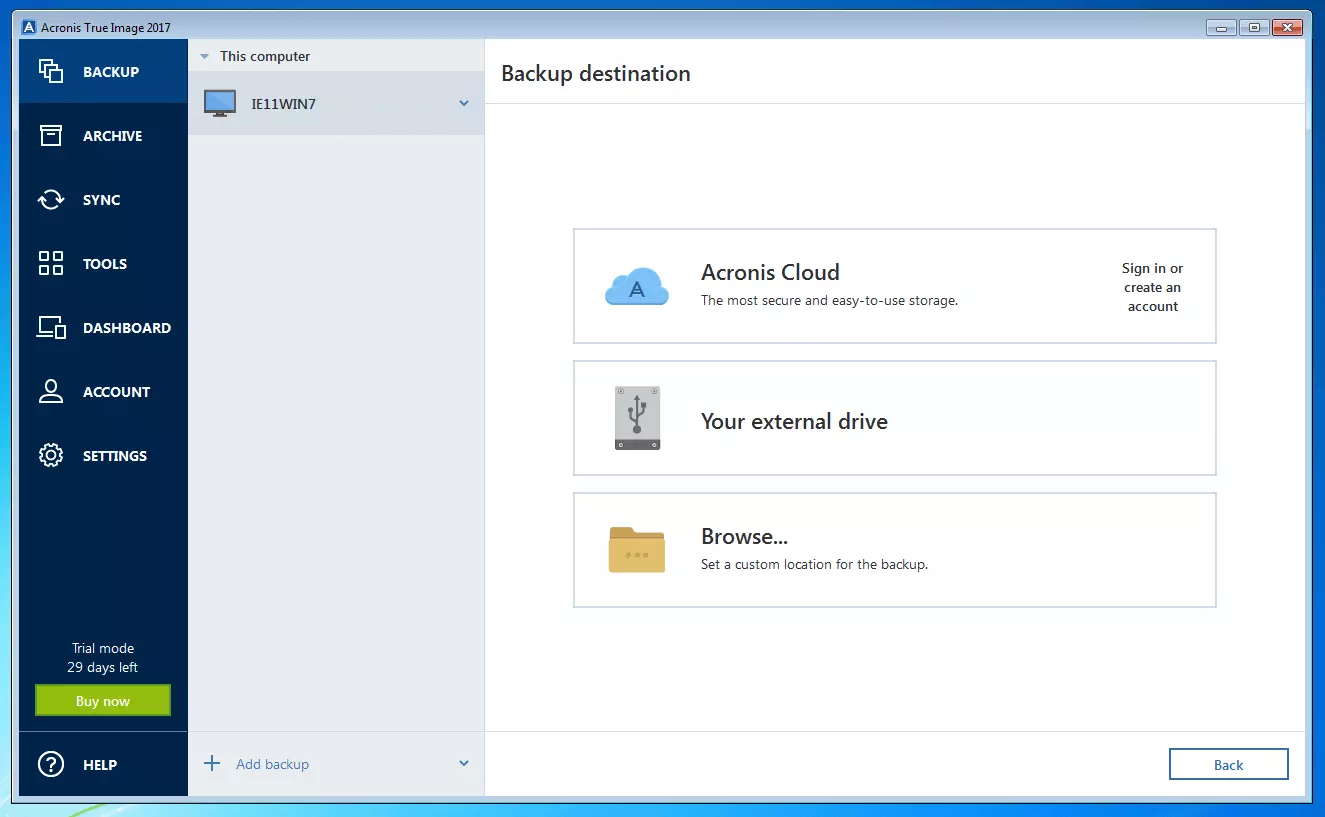Choose Acronis Cloud as destination

[894, 286]
